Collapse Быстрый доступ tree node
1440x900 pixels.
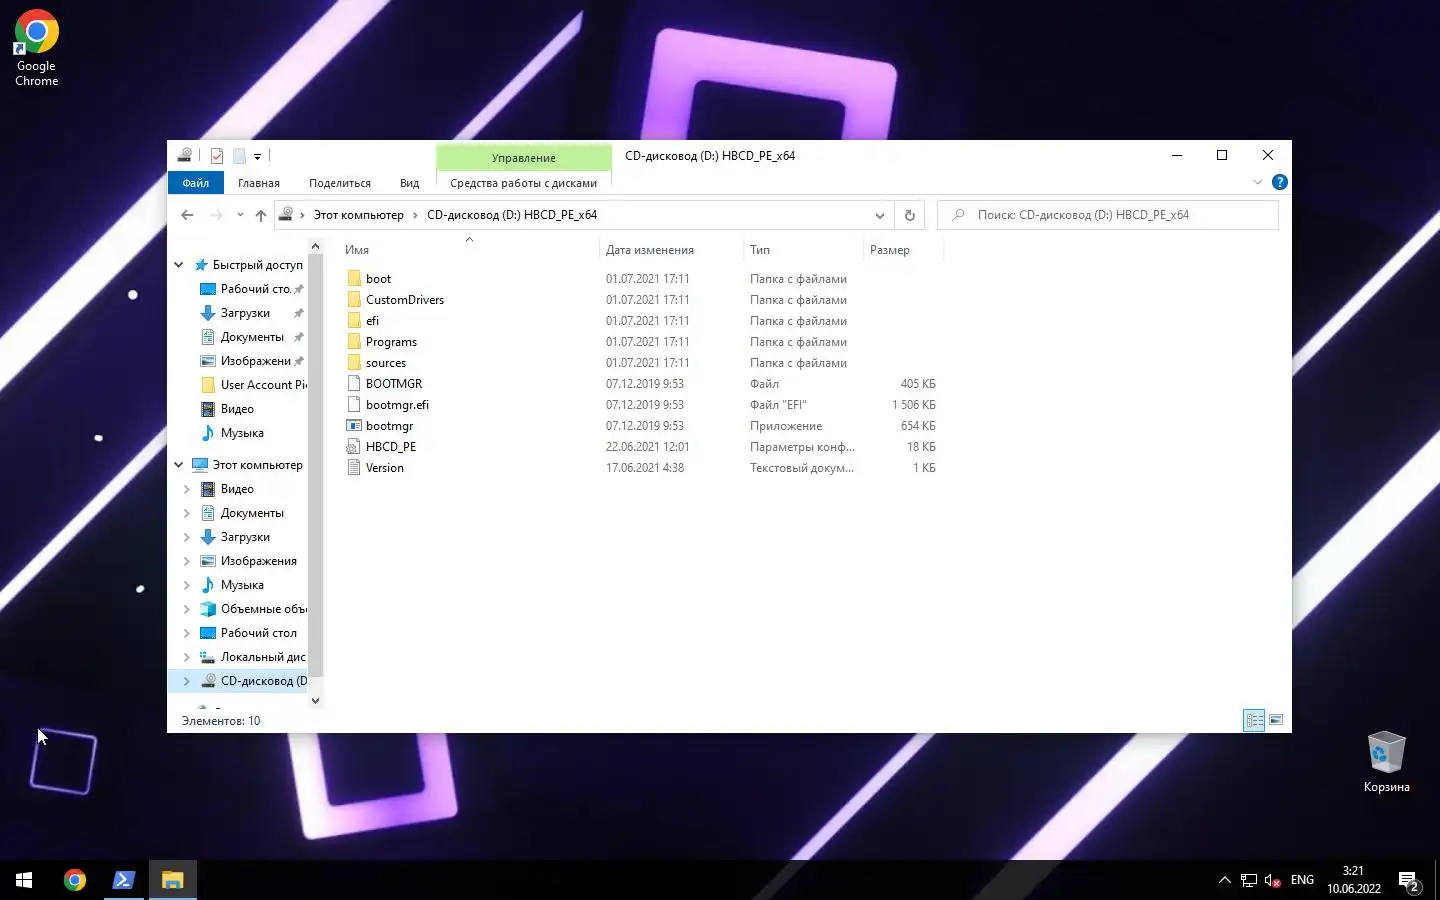pyautogui.click(x=179, y=265)
